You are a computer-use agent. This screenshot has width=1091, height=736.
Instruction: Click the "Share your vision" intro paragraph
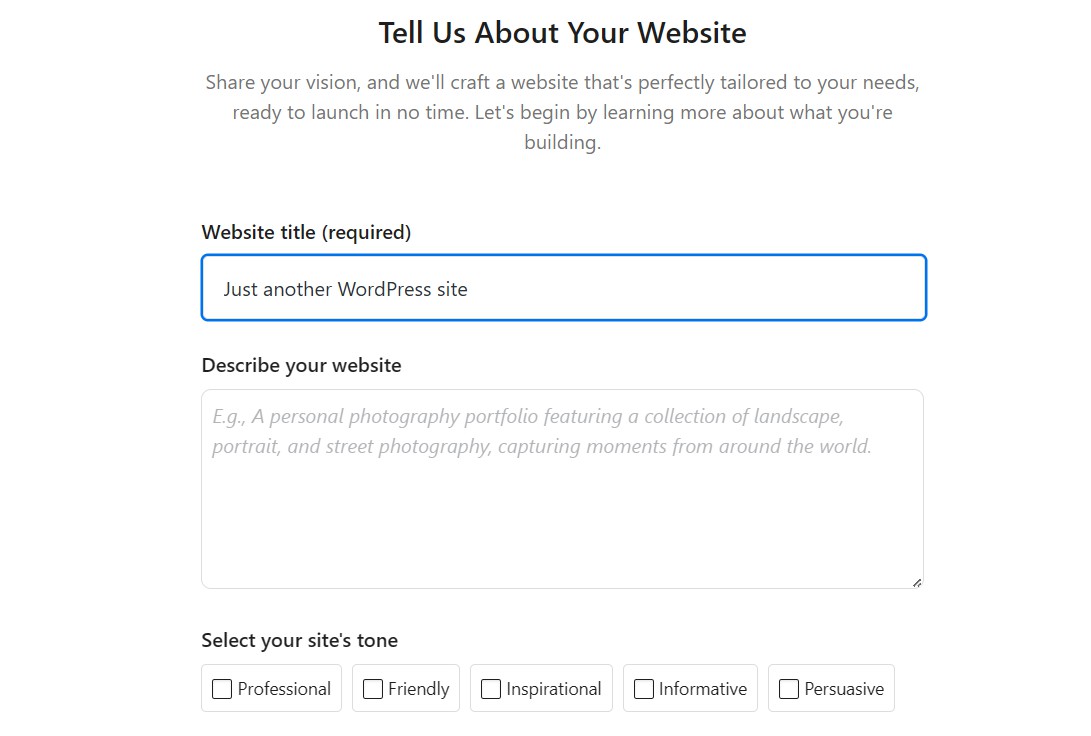(x=562, y=112)
